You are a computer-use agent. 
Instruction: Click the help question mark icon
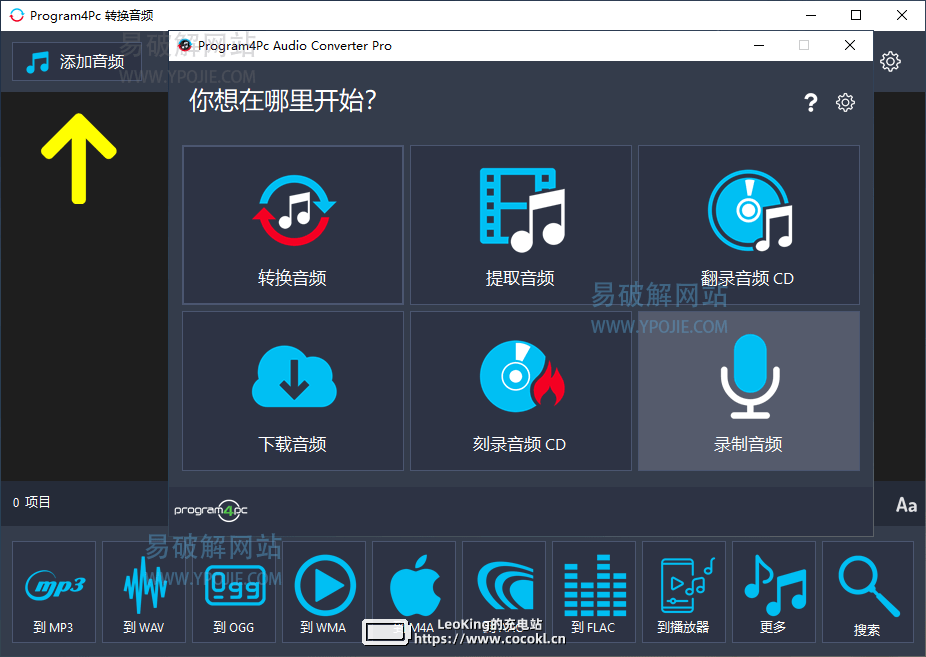click(x=810, y=102)
